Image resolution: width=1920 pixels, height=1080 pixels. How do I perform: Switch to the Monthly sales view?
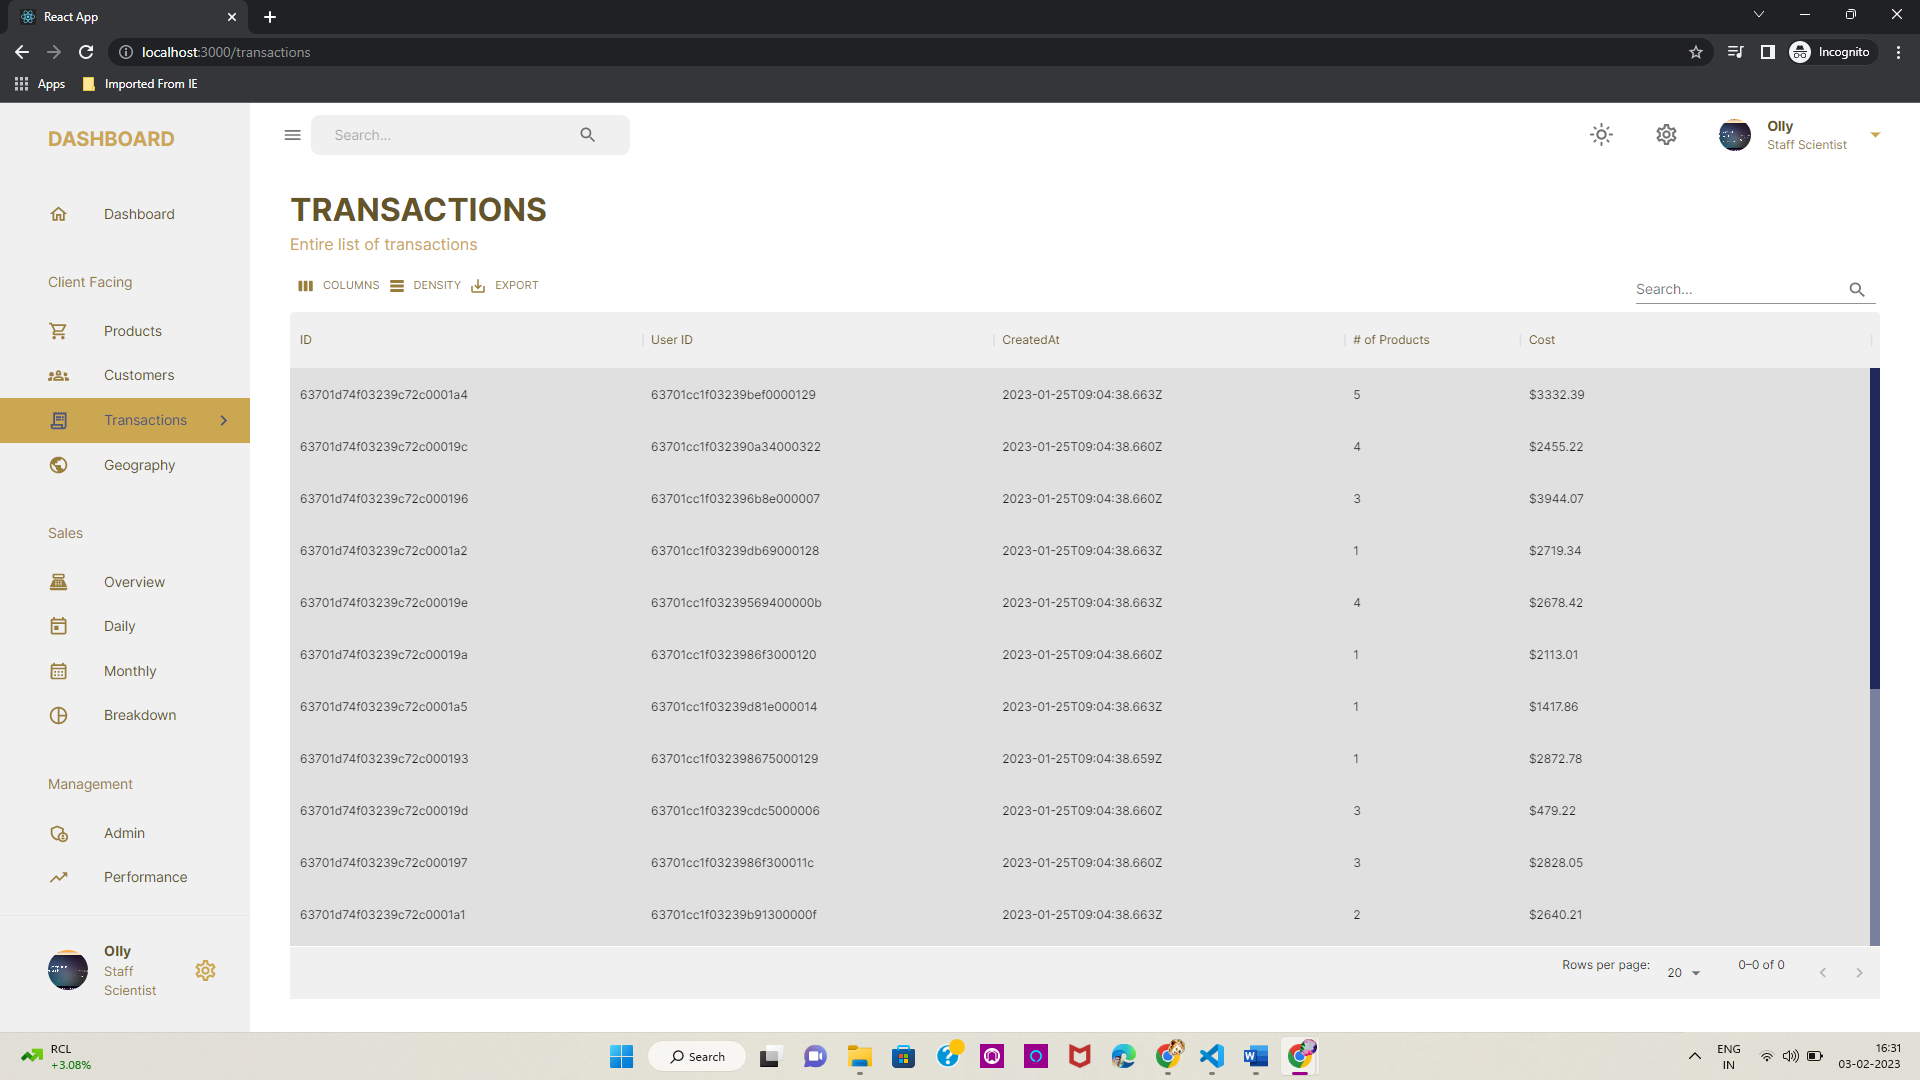[x=130, y=670]
